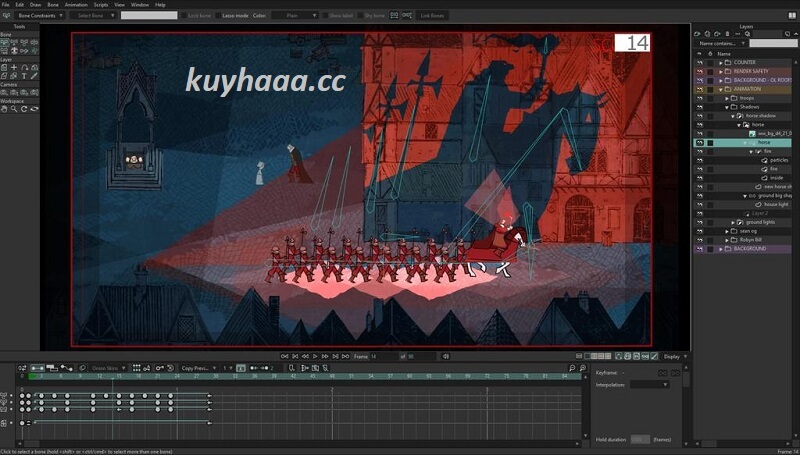Image resolution: width=800 pixels, height=455 pixels.
Task: Click the Play button in playback controls
Action: (x=315, y=357)
